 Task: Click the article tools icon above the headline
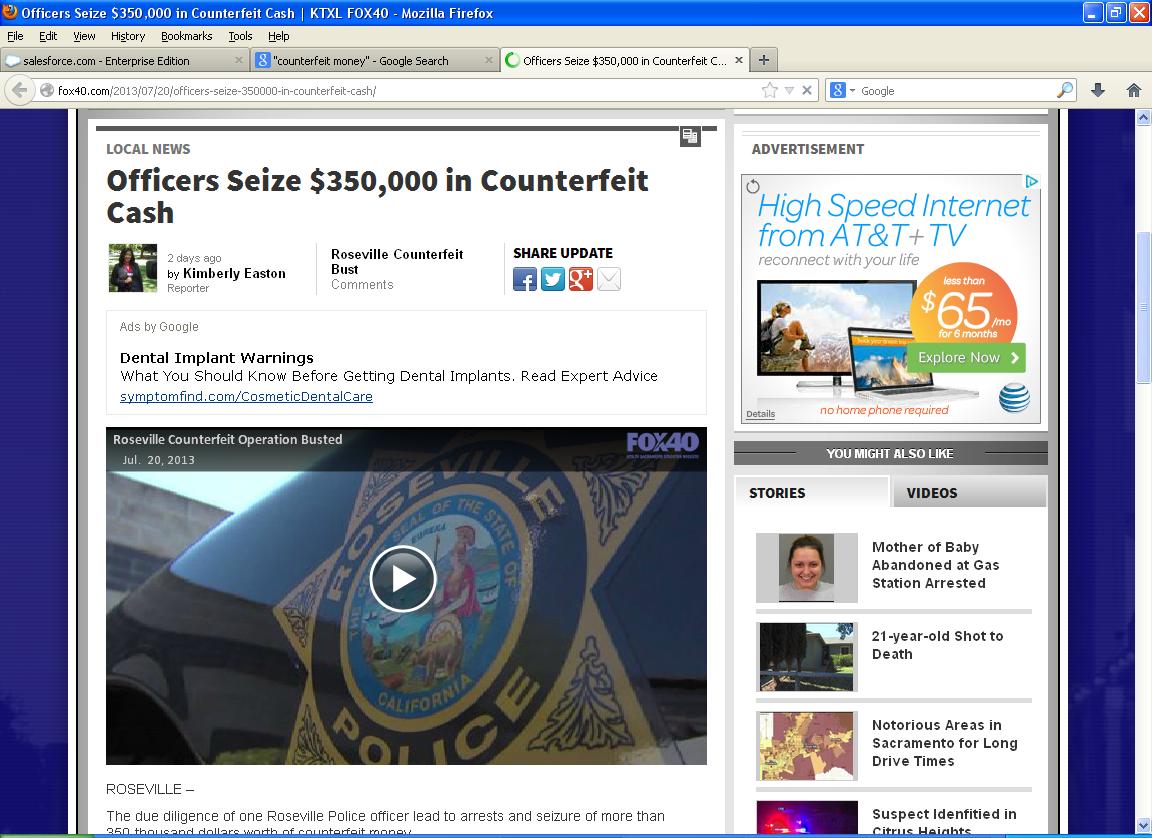pyautogui.click(x=690, y=136)
